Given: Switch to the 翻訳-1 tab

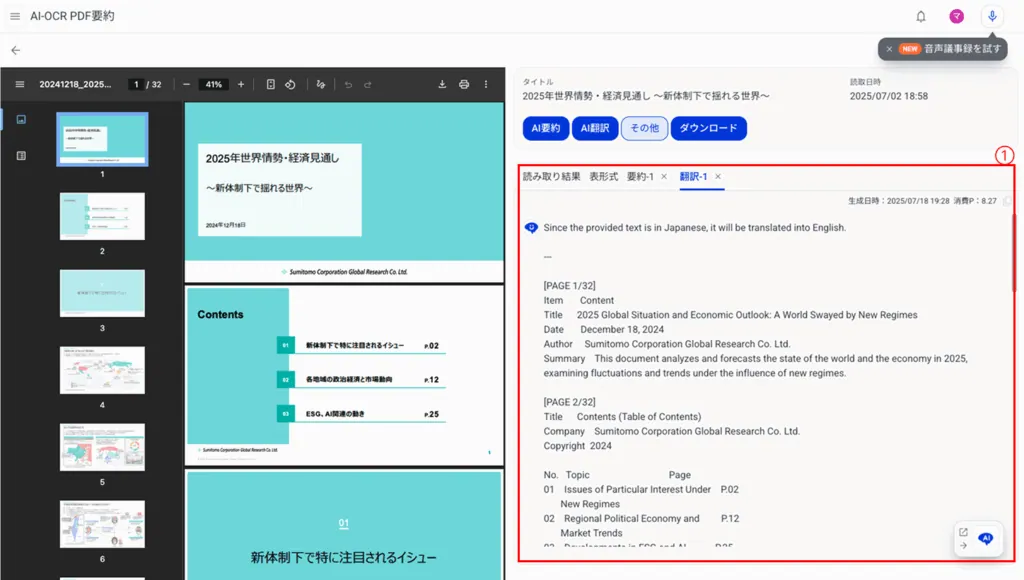Looking at the screenshot, I should 694,176.
